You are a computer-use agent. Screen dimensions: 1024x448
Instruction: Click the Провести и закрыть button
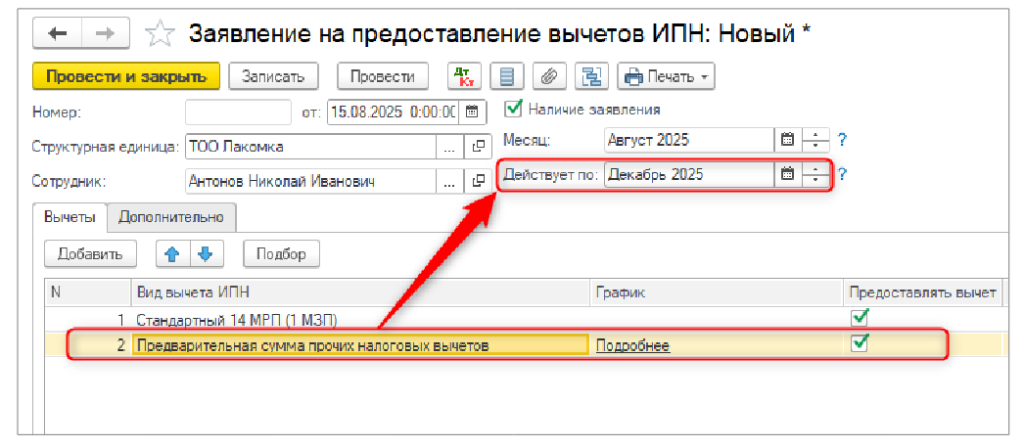click(x=125, y=76)
